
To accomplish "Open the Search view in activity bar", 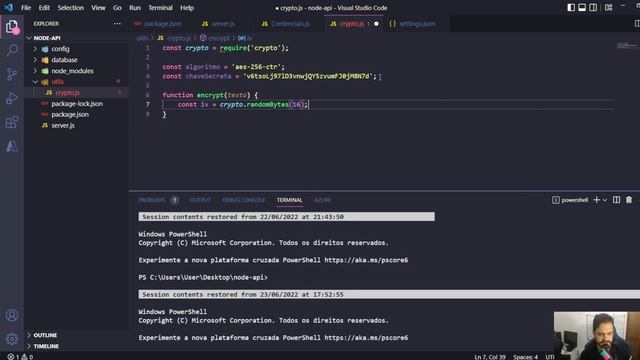I will 12,50.
